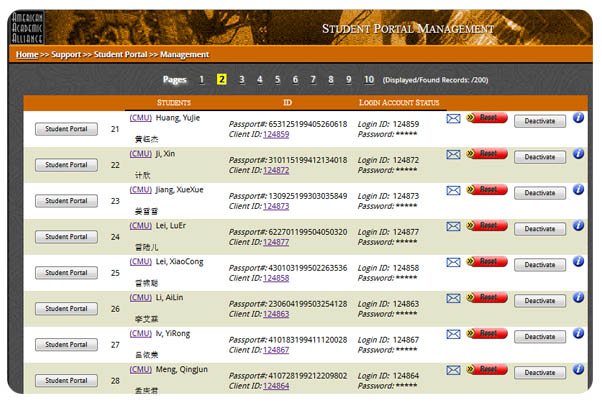The height and width of the screenshot is (402, 602).
Task: Reset password for login ID 124873
Action: (x=487, y=189)
